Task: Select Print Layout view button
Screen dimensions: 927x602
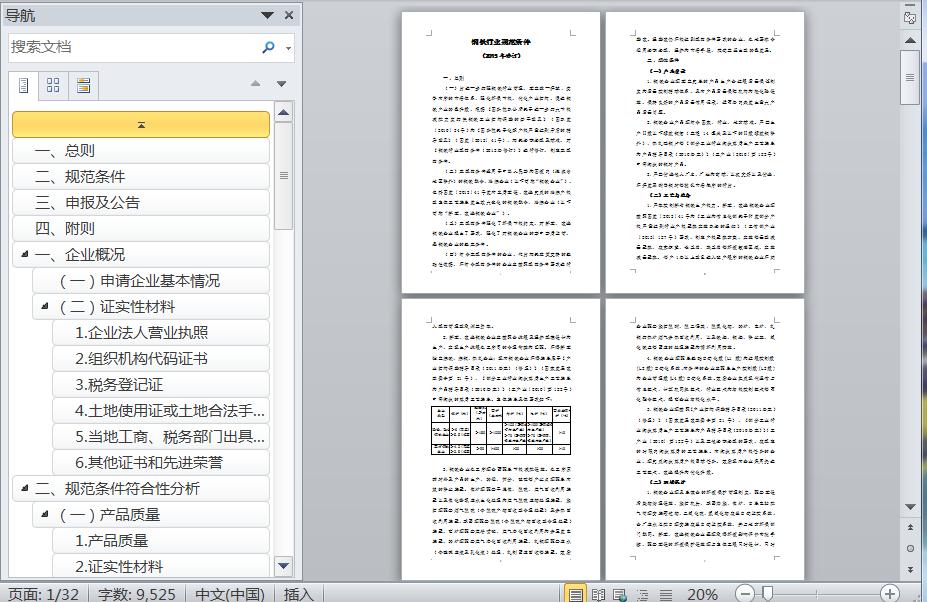Action: click(575, 594)
